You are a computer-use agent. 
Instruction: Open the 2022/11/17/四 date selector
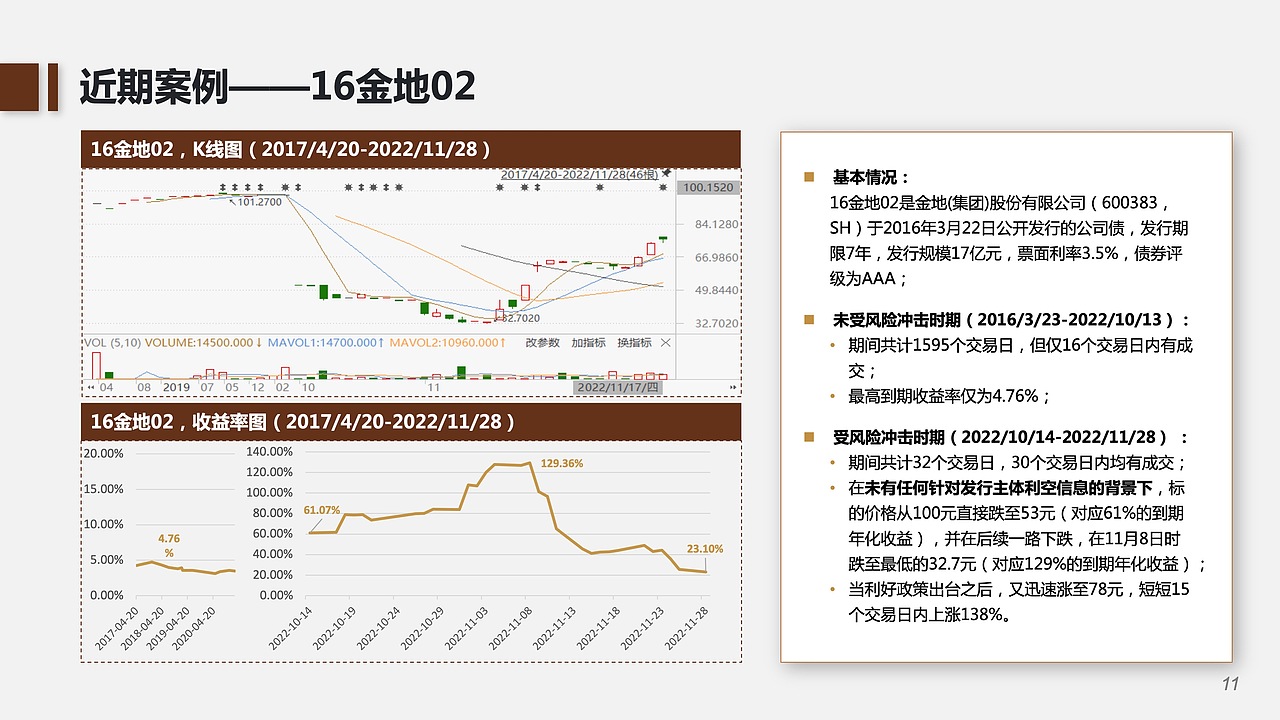pos(620,386)
